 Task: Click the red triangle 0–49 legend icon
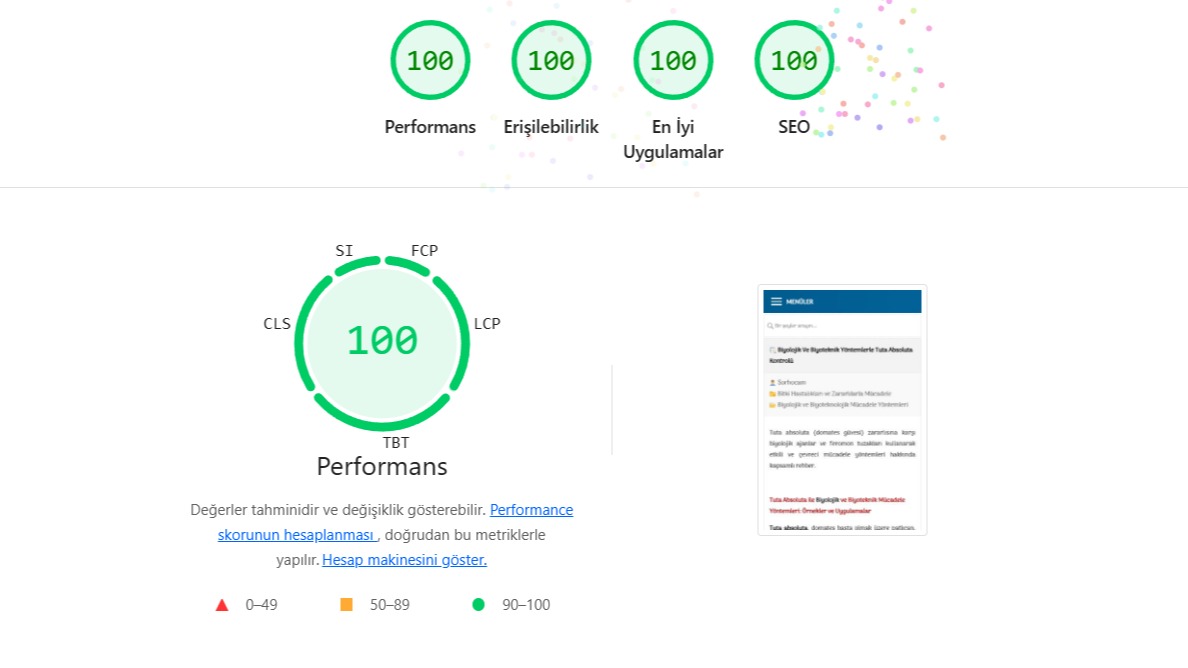click(x=222, y=605)
